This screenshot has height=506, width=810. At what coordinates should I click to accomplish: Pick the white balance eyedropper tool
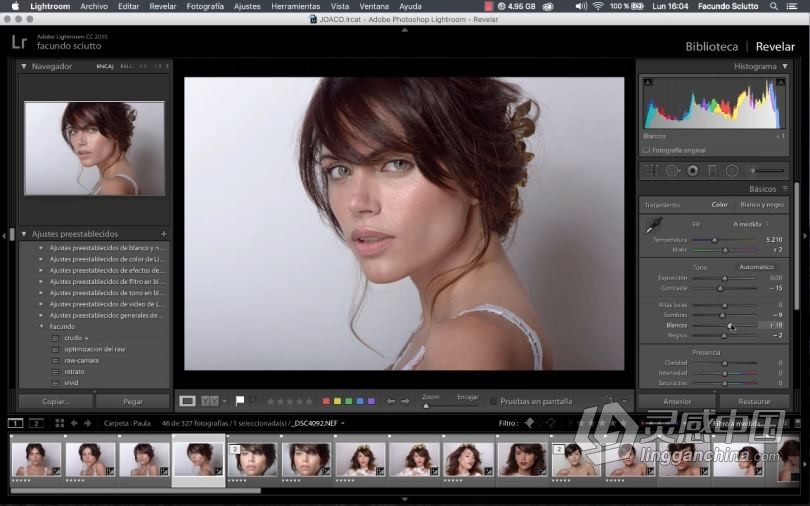point(654,225)
